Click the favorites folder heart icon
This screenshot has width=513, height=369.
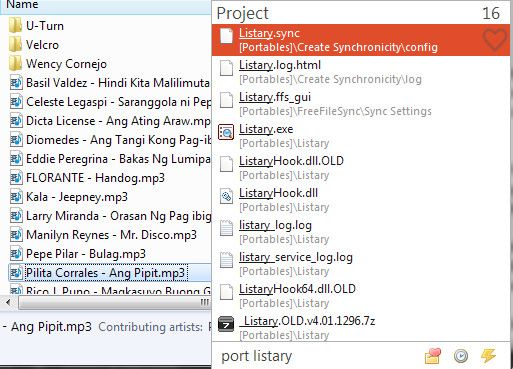point(433,356)
